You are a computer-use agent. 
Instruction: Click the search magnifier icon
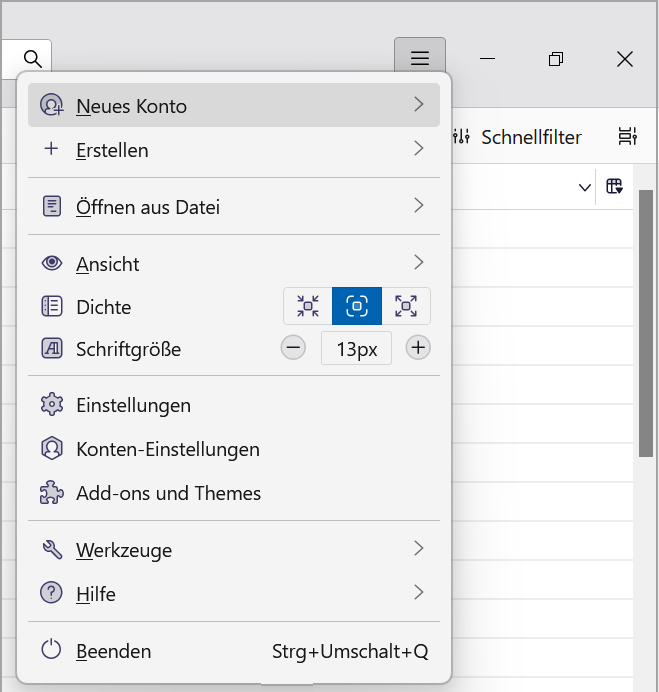point(32,59)
